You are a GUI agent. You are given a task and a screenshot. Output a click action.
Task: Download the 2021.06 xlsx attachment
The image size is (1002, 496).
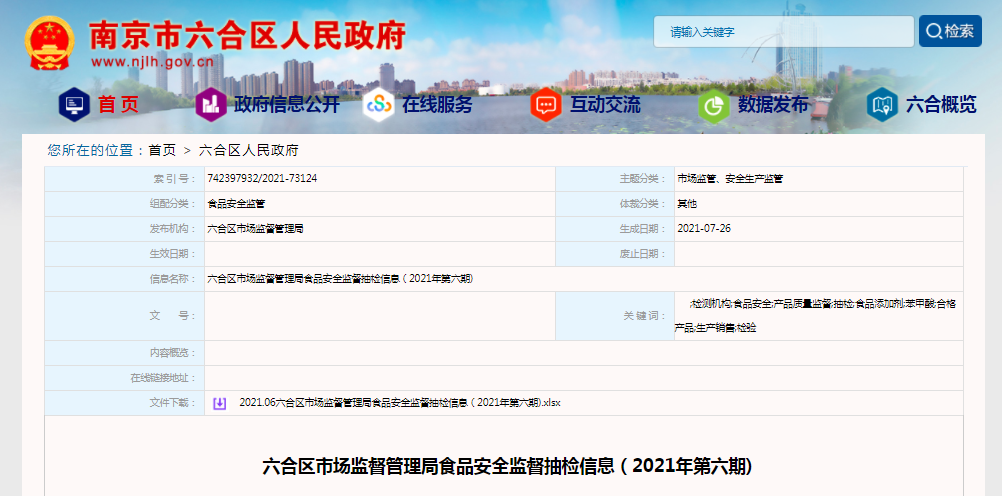[x=400, y=404]
